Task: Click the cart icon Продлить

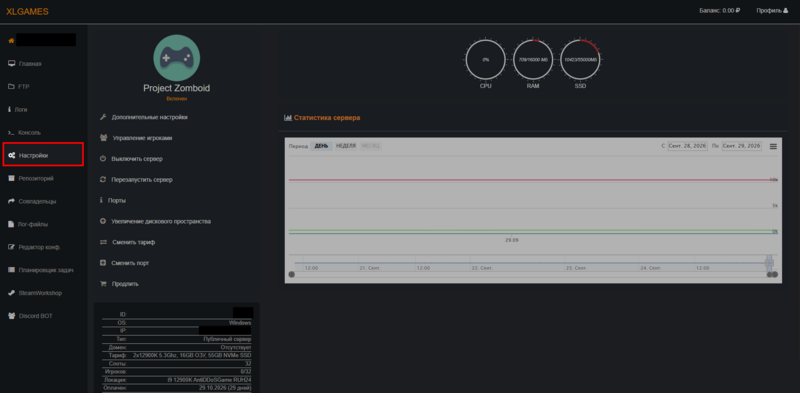Action: pyautogui.click(x=103, y=284)
